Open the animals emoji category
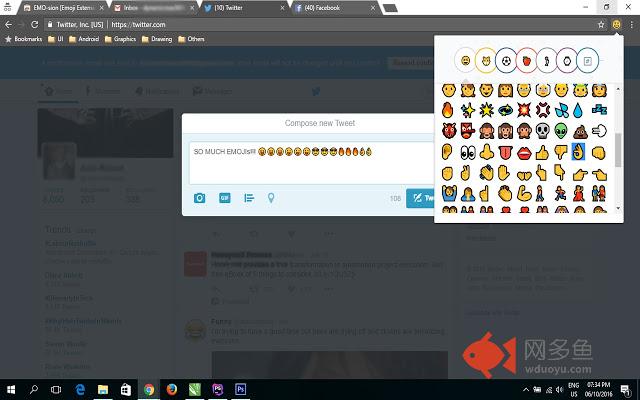The width and height of the screenshot is (640, 400). click(485, 60)
